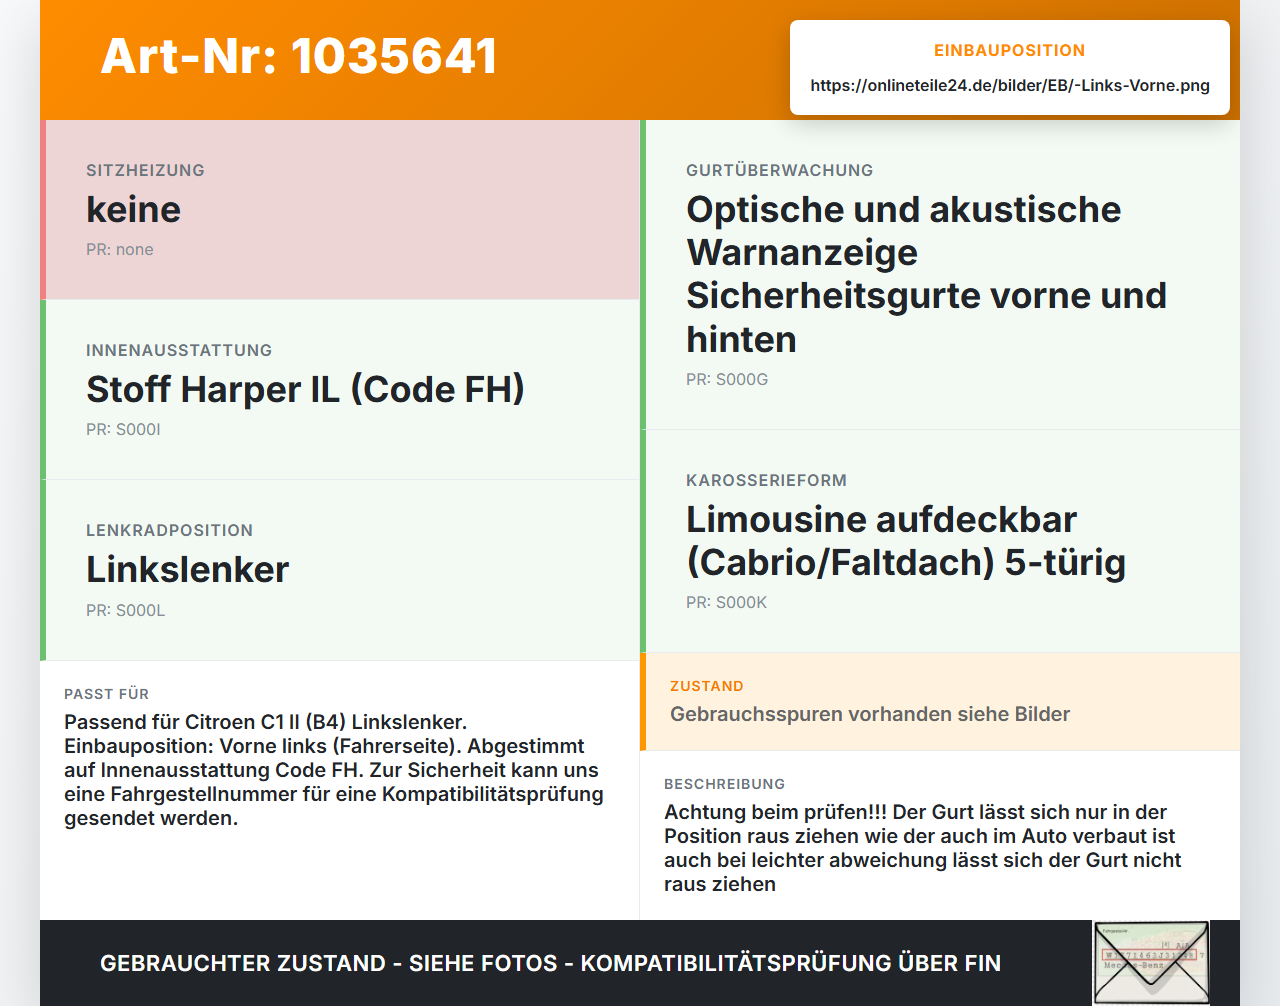This screenshot has height=1007, width=1280.
Task: Select 'Stoff Harper IL (Code FH)' value
Action: (x=305, y=389)
